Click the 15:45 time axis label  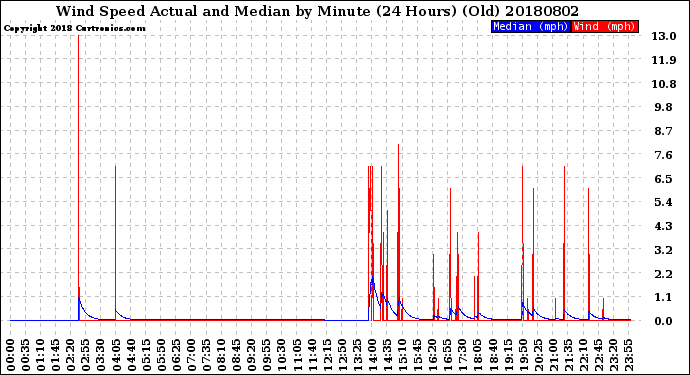[418, 355]
